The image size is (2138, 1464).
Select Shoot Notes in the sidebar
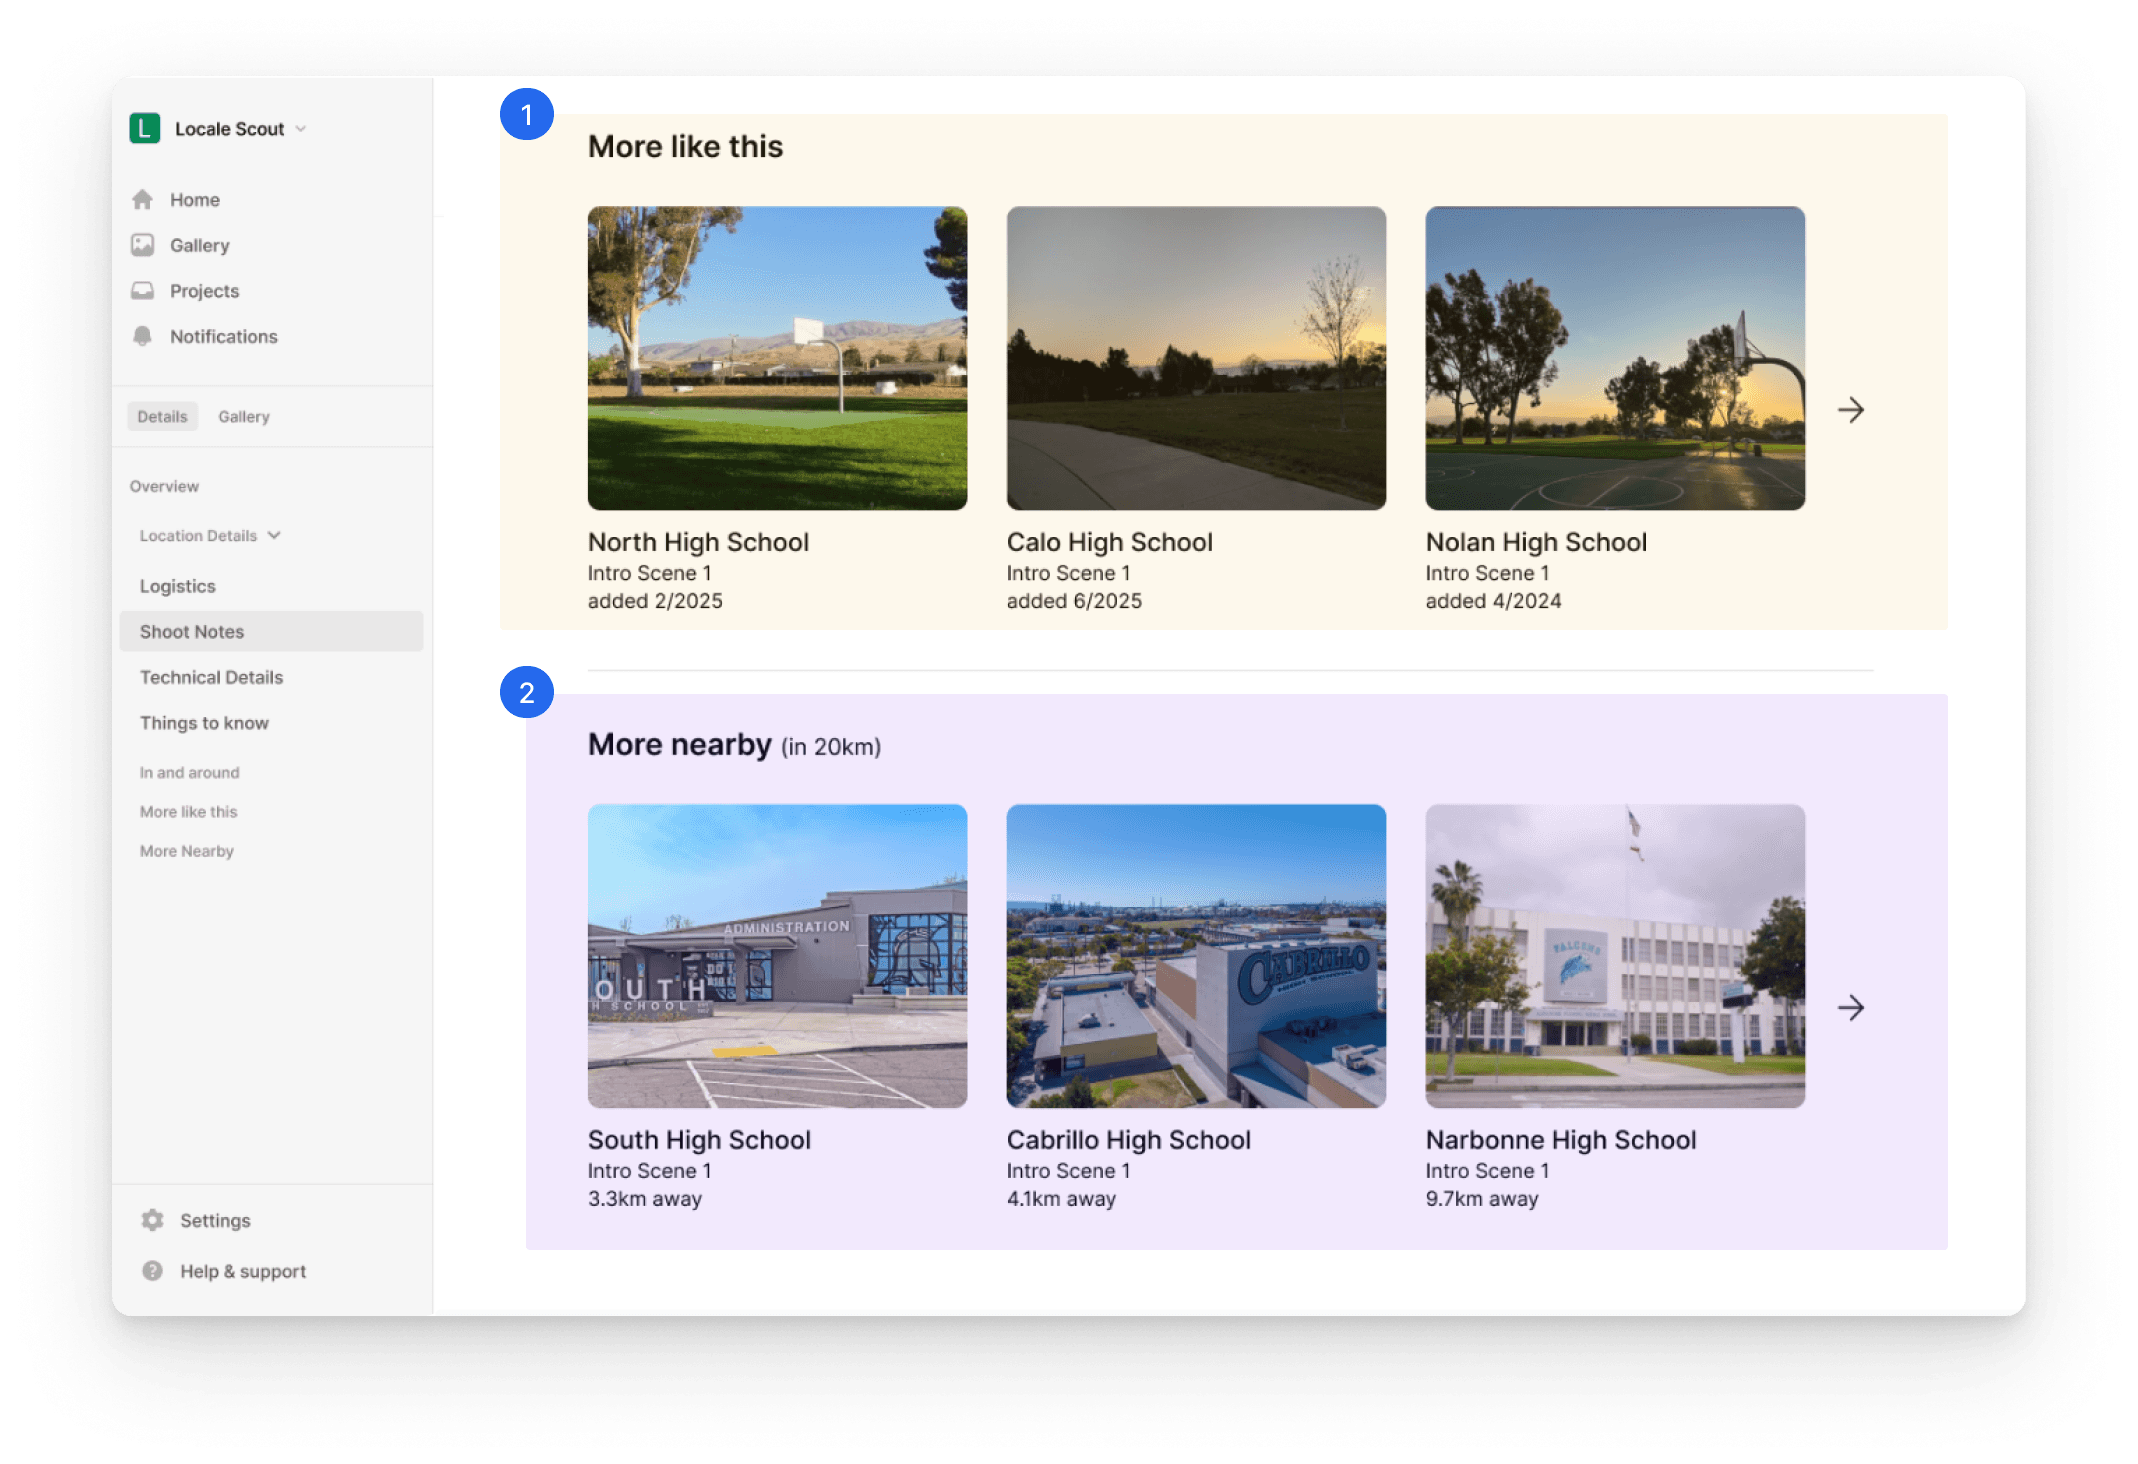(192, 632)
